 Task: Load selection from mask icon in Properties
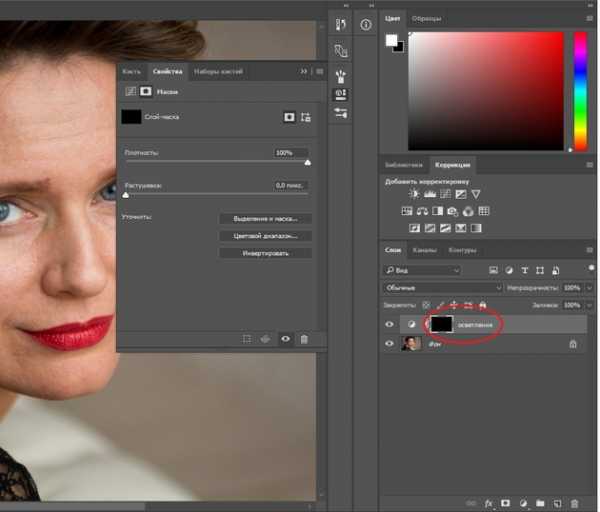246,339
